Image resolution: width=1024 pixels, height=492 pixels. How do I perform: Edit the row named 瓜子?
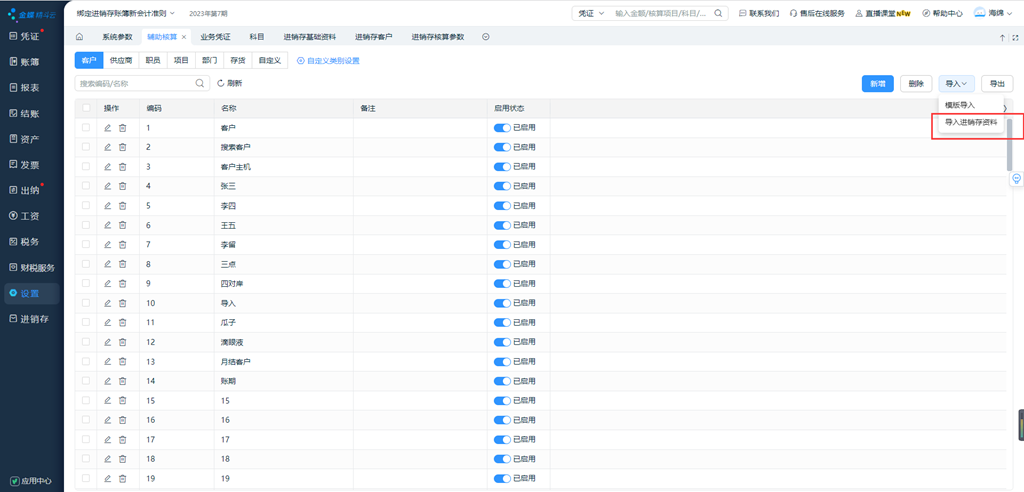click(x=108, y=323)
